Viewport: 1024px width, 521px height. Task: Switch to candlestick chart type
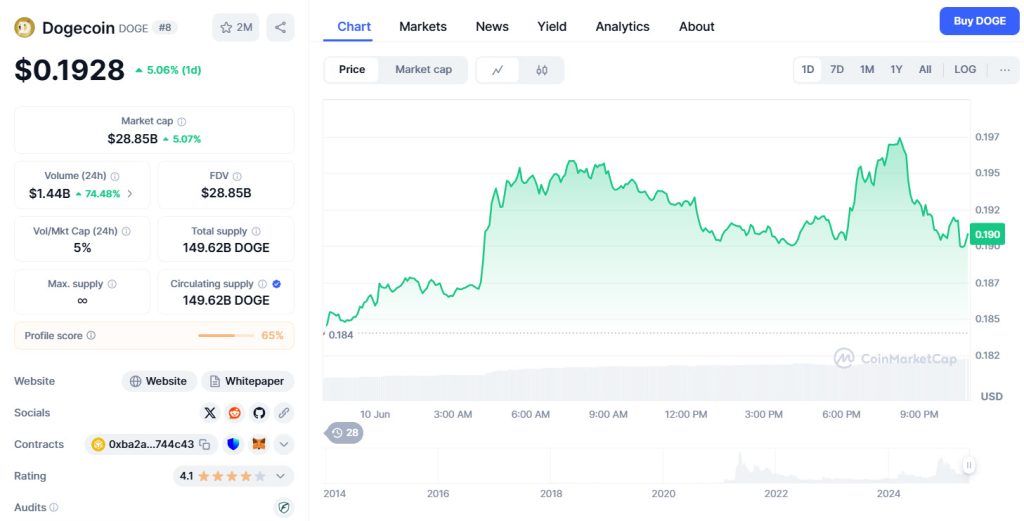click(542, 70)
